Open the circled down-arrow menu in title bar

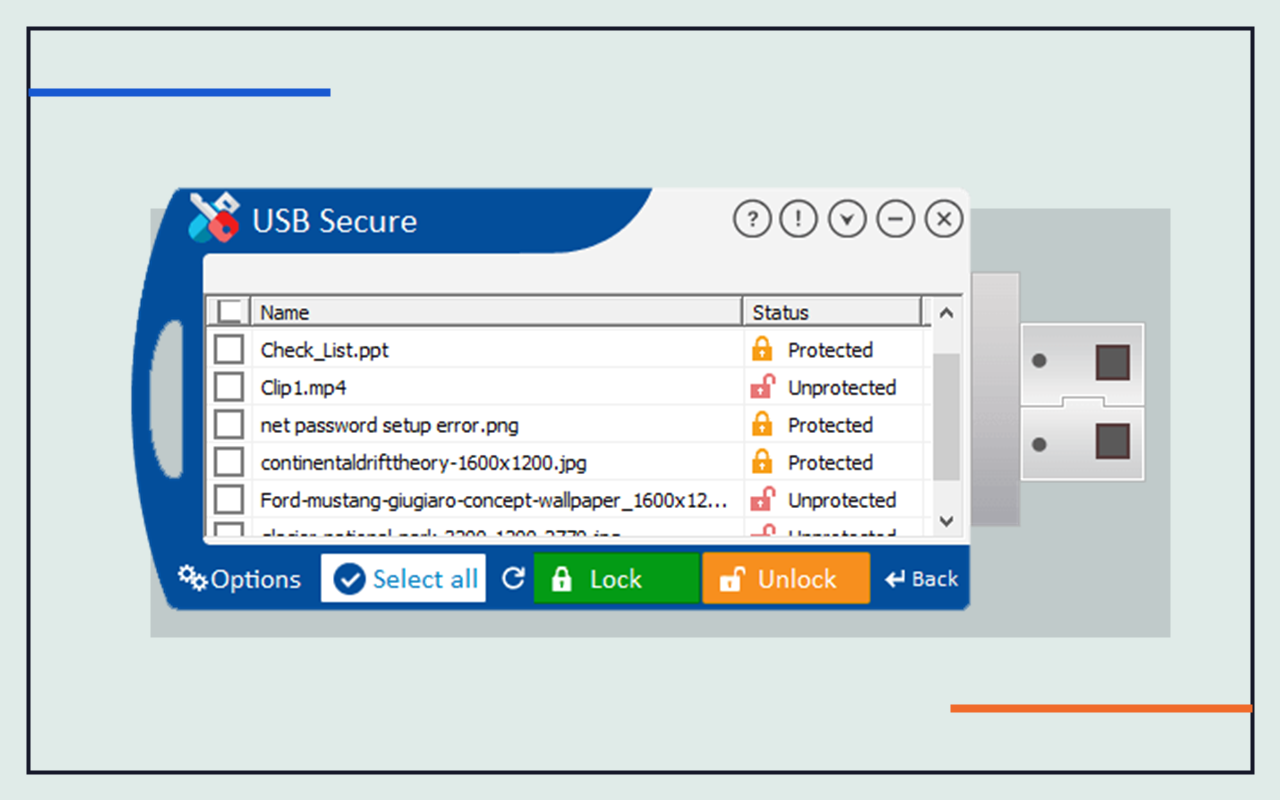coord(847,218)
